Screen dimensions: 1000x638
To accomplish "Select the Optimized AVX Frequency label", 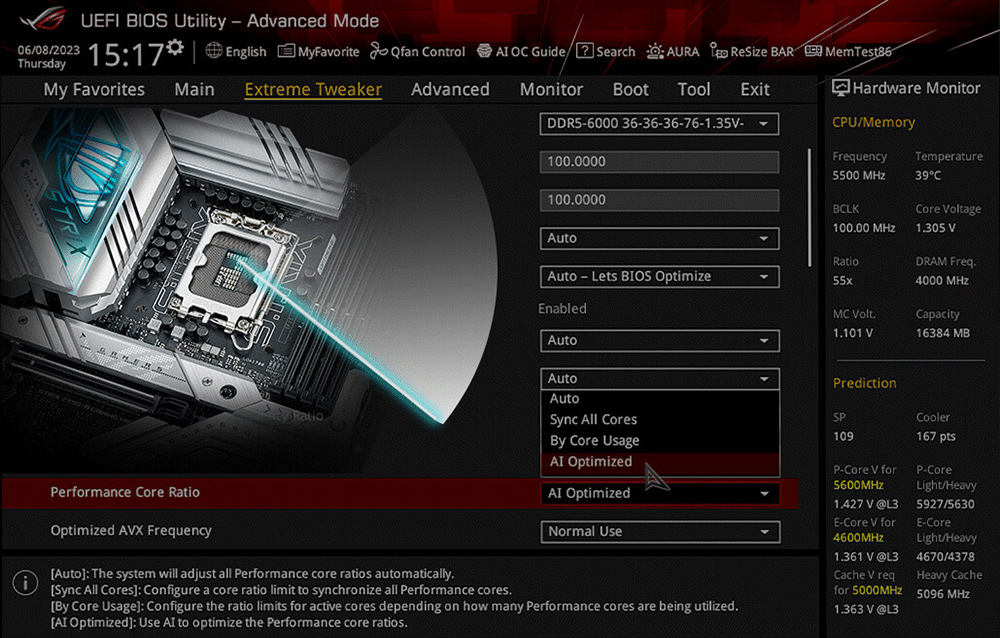I will pyautogui.click(x=131, y=531).
